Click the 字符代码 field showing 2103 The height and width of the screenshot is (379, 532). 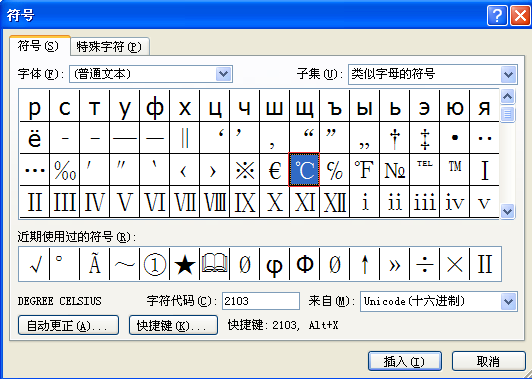(261, 301)
